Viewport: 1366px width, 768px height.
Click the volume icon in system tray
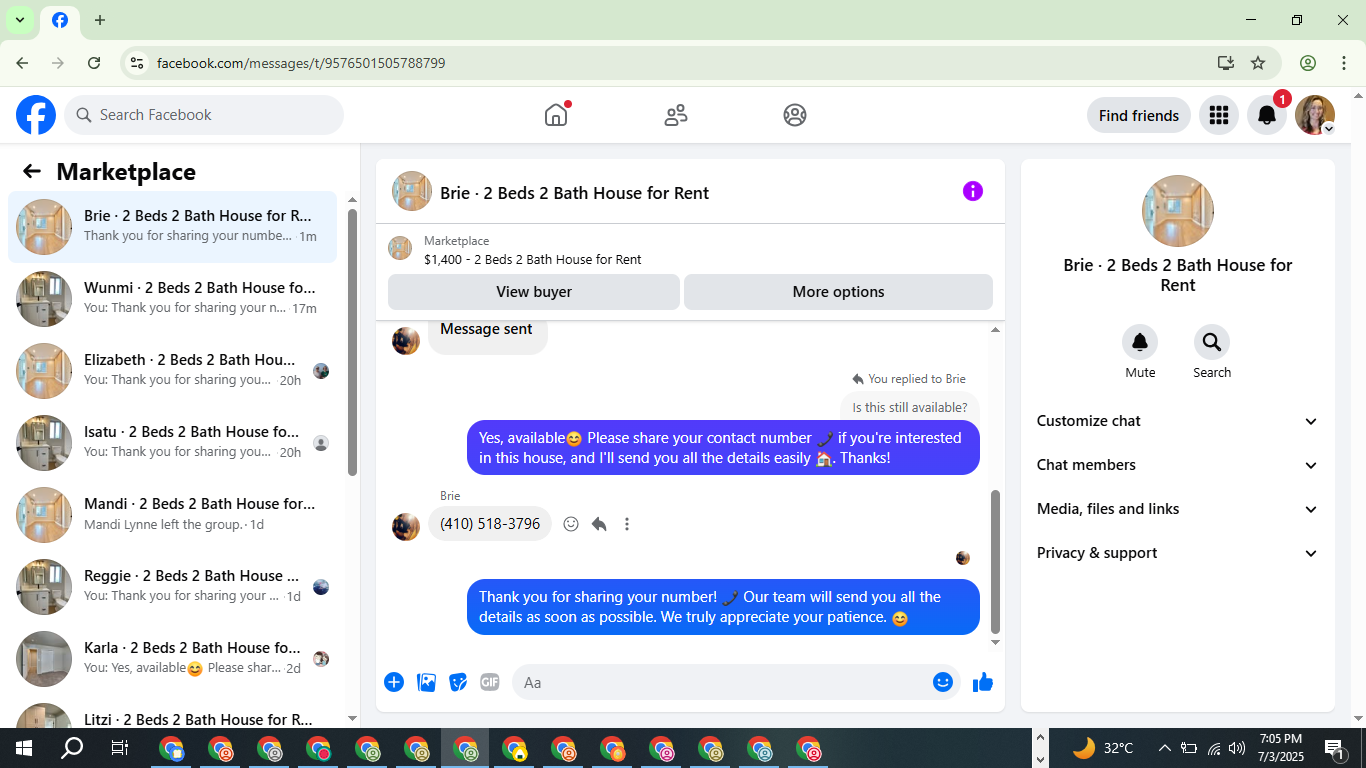pos(1237,748)
